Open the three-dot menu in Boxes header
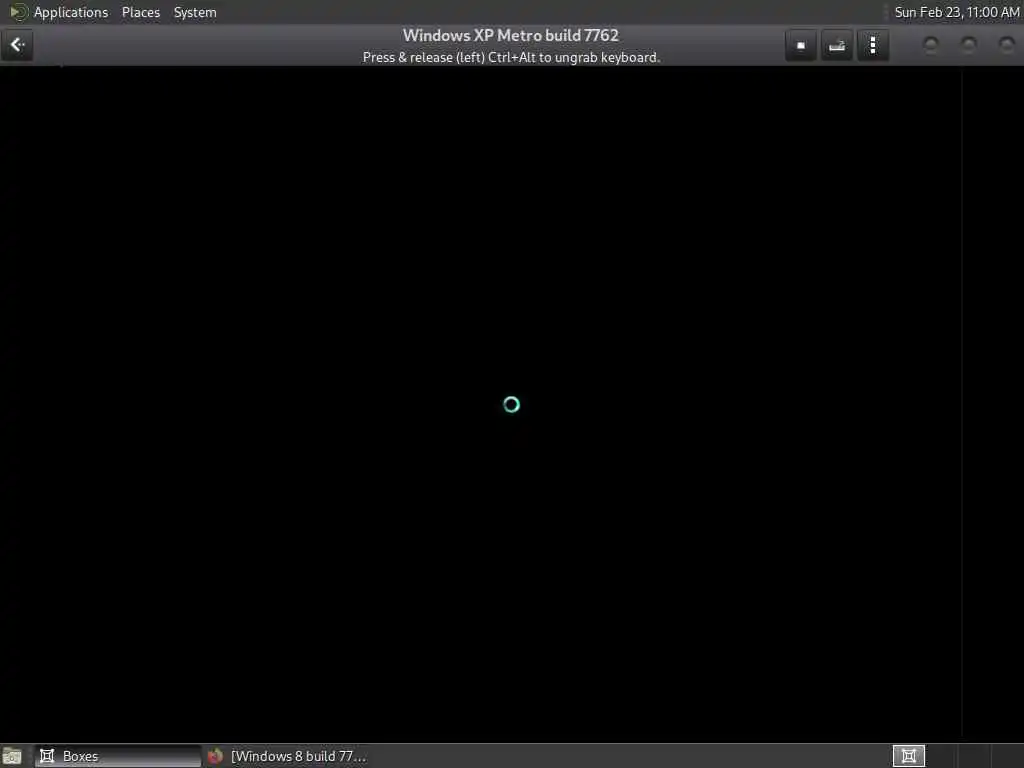1024x768 pixels. point(872,45)
